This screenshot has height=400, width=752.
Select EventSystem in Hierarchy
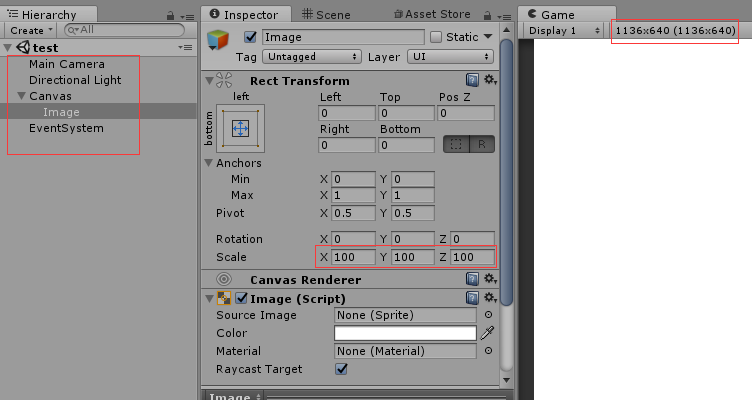pos(66,128)
